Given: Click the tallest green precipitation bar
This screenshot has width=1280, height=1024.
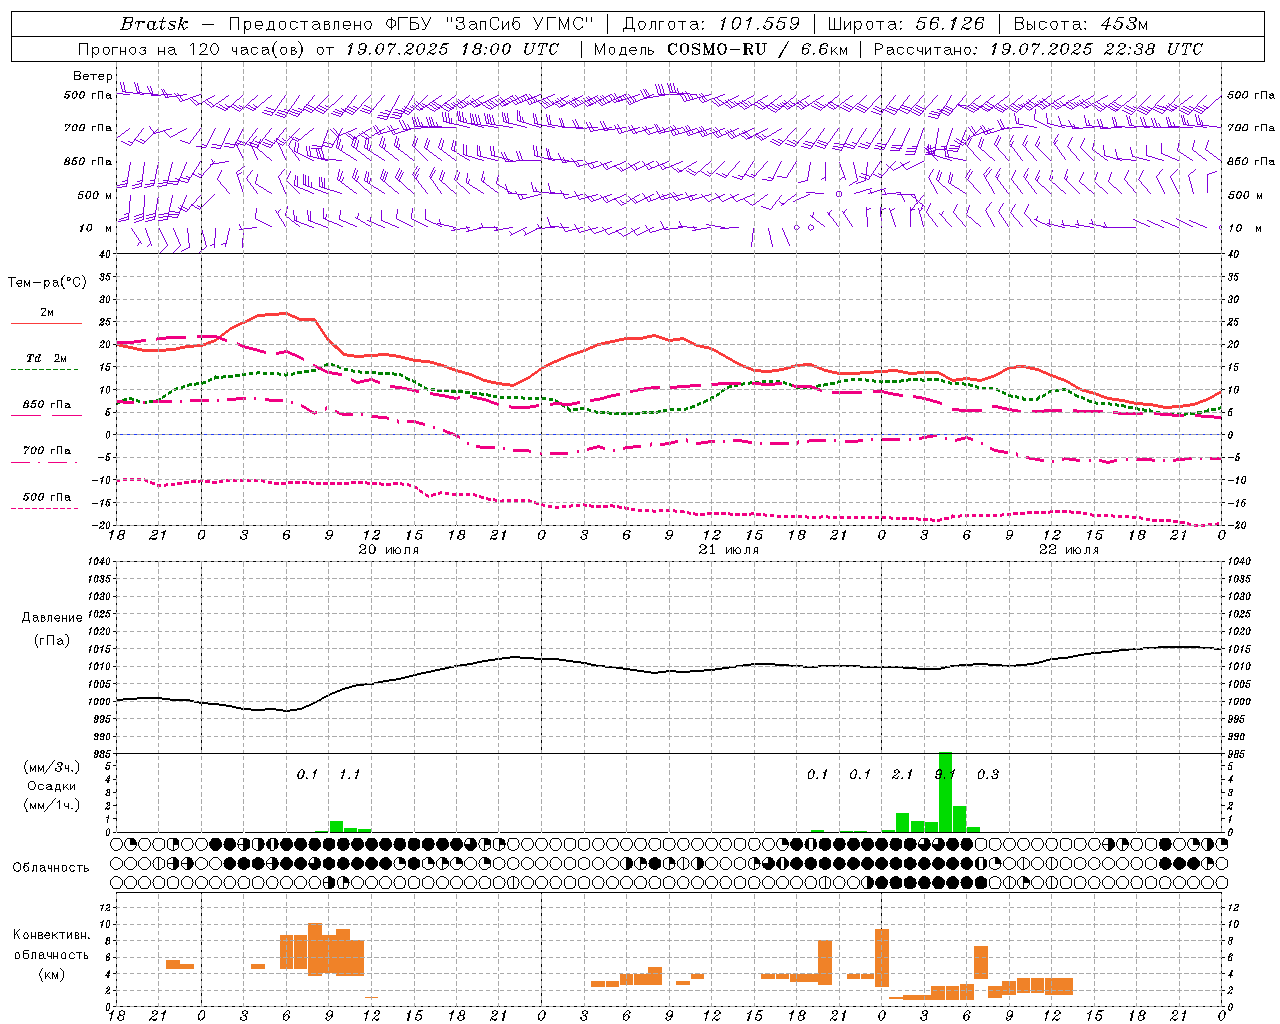Looking at the screenshot, I should point(945,792).
